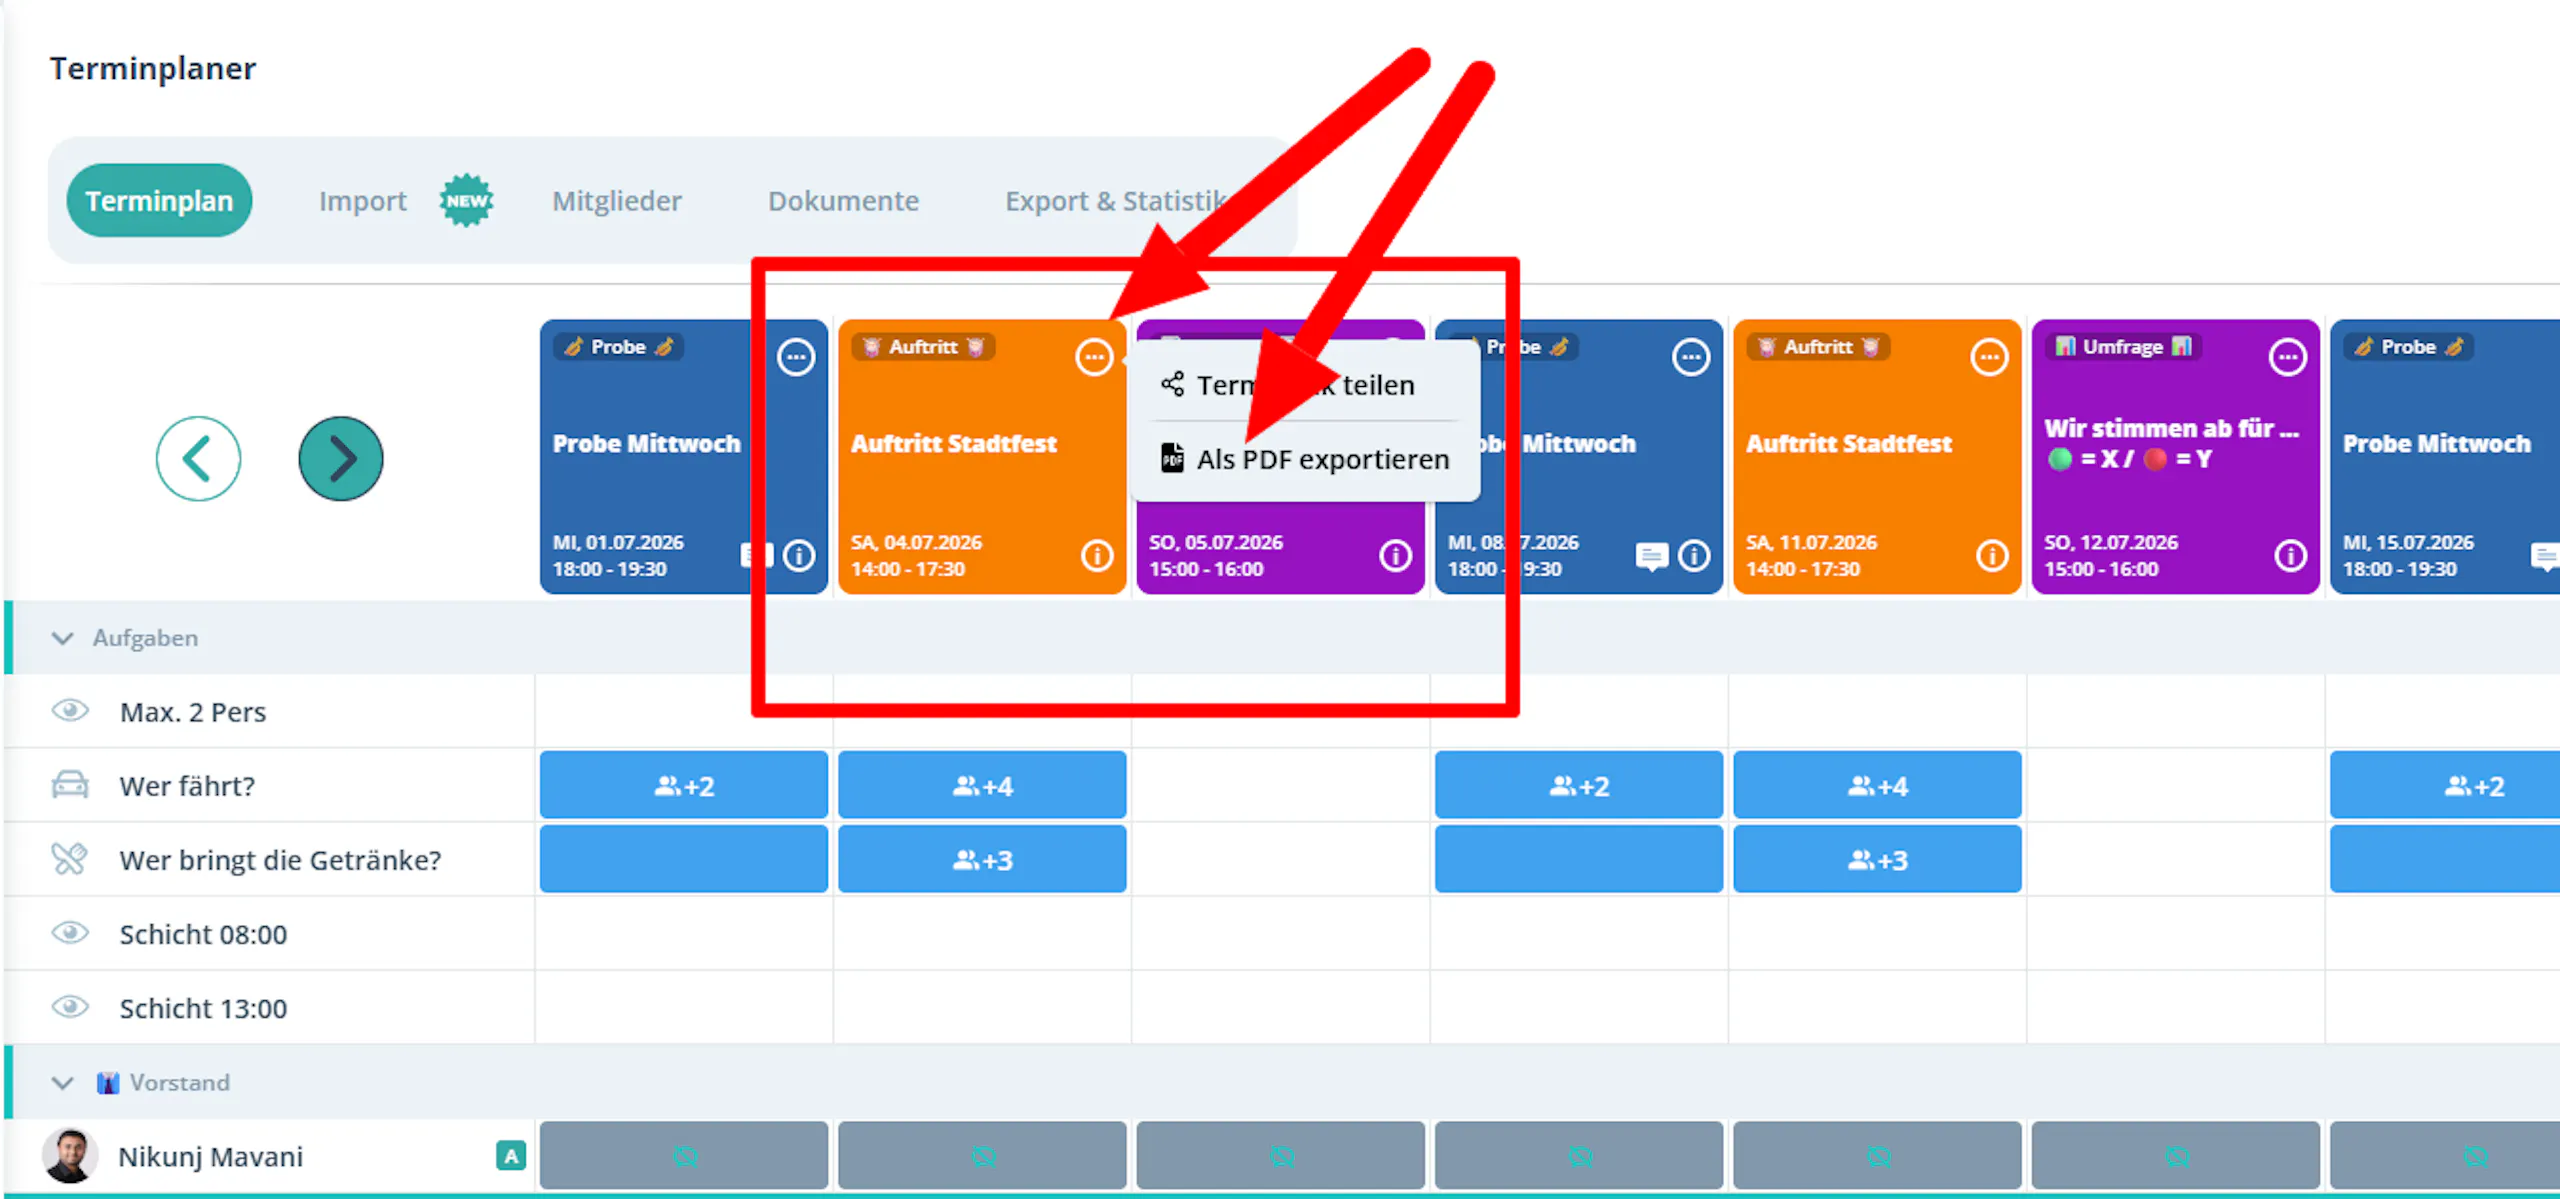Choose Als PDF exportieren from the menu

coord(1305,459)
